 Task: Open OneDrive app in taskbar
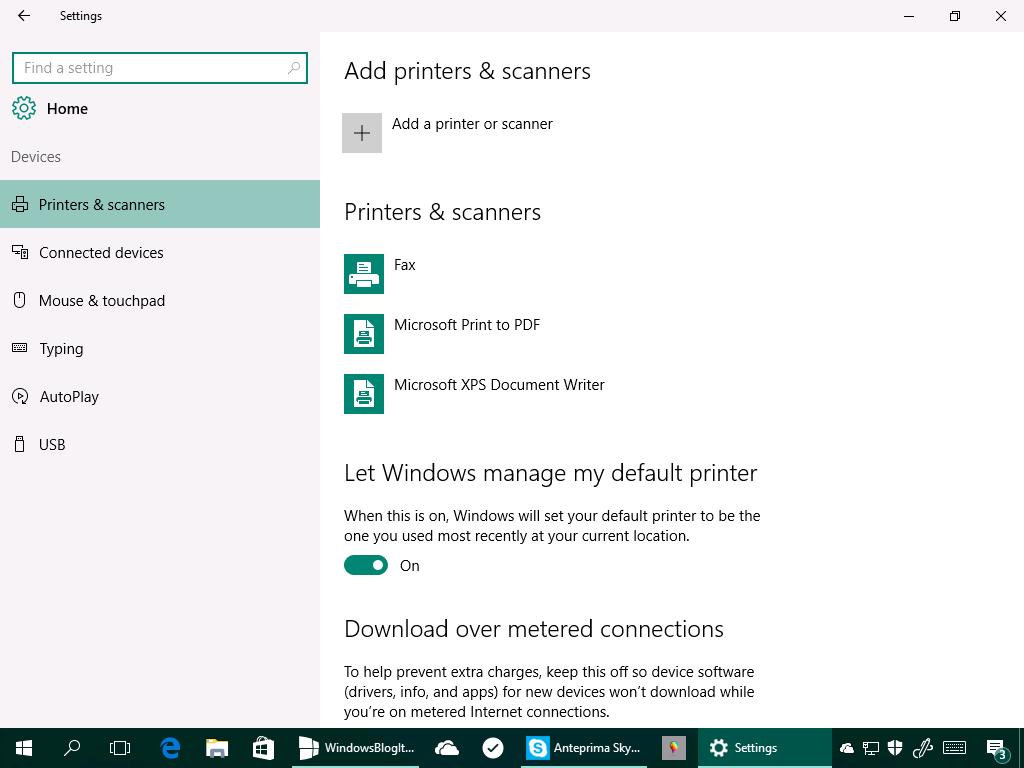click(447, 748)
